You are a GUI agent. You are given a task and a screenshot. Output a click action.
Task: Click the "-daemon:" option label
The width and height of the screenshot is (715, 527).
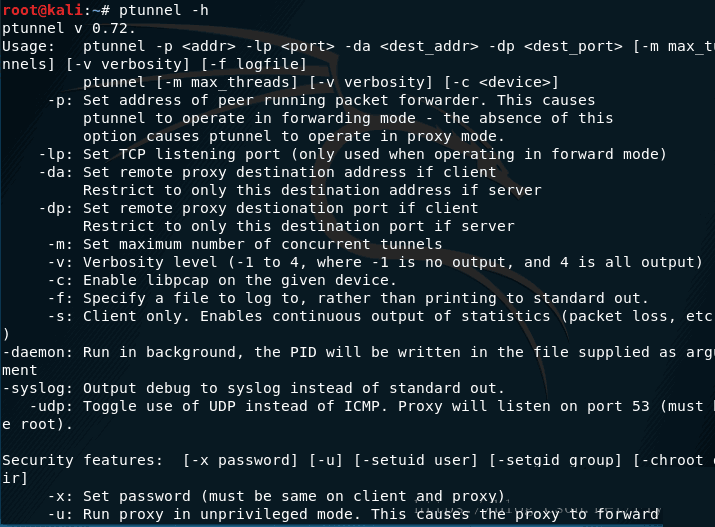37,352
